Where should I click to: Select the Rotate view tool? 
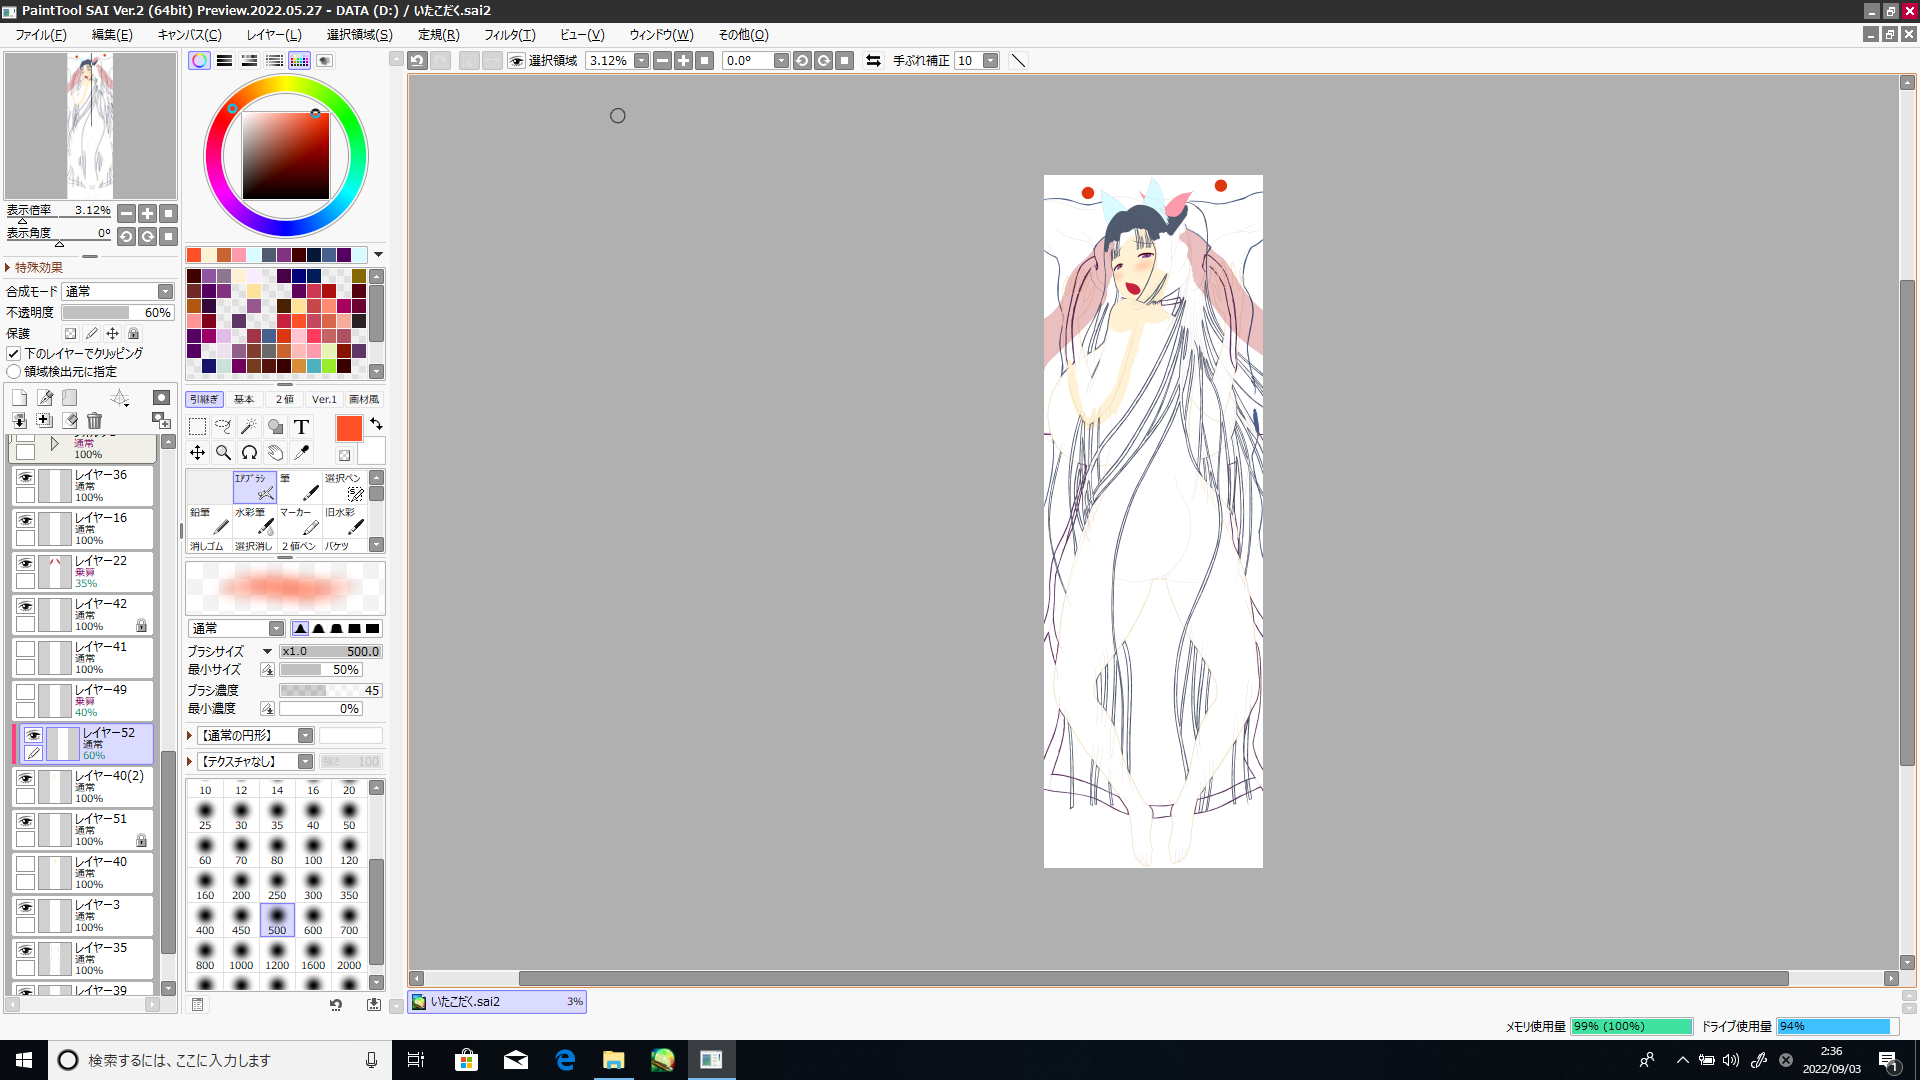coord(249,453)
